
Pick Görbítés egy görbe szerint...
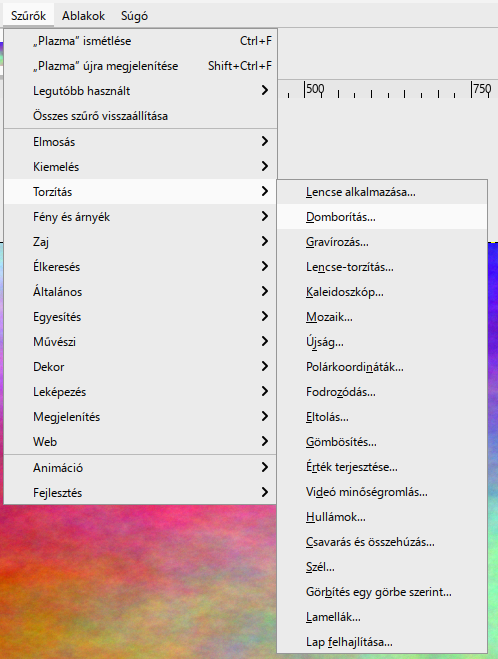[x=382, y=592]
